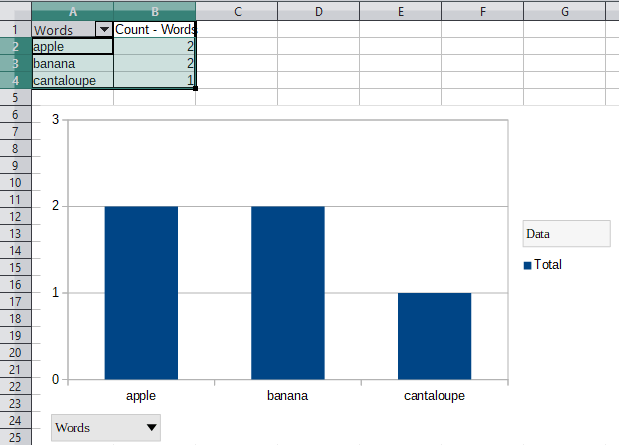This screenshot has width=619, height=445.
Task: Click the blue Total legend color square
Action: click(527, 265)
